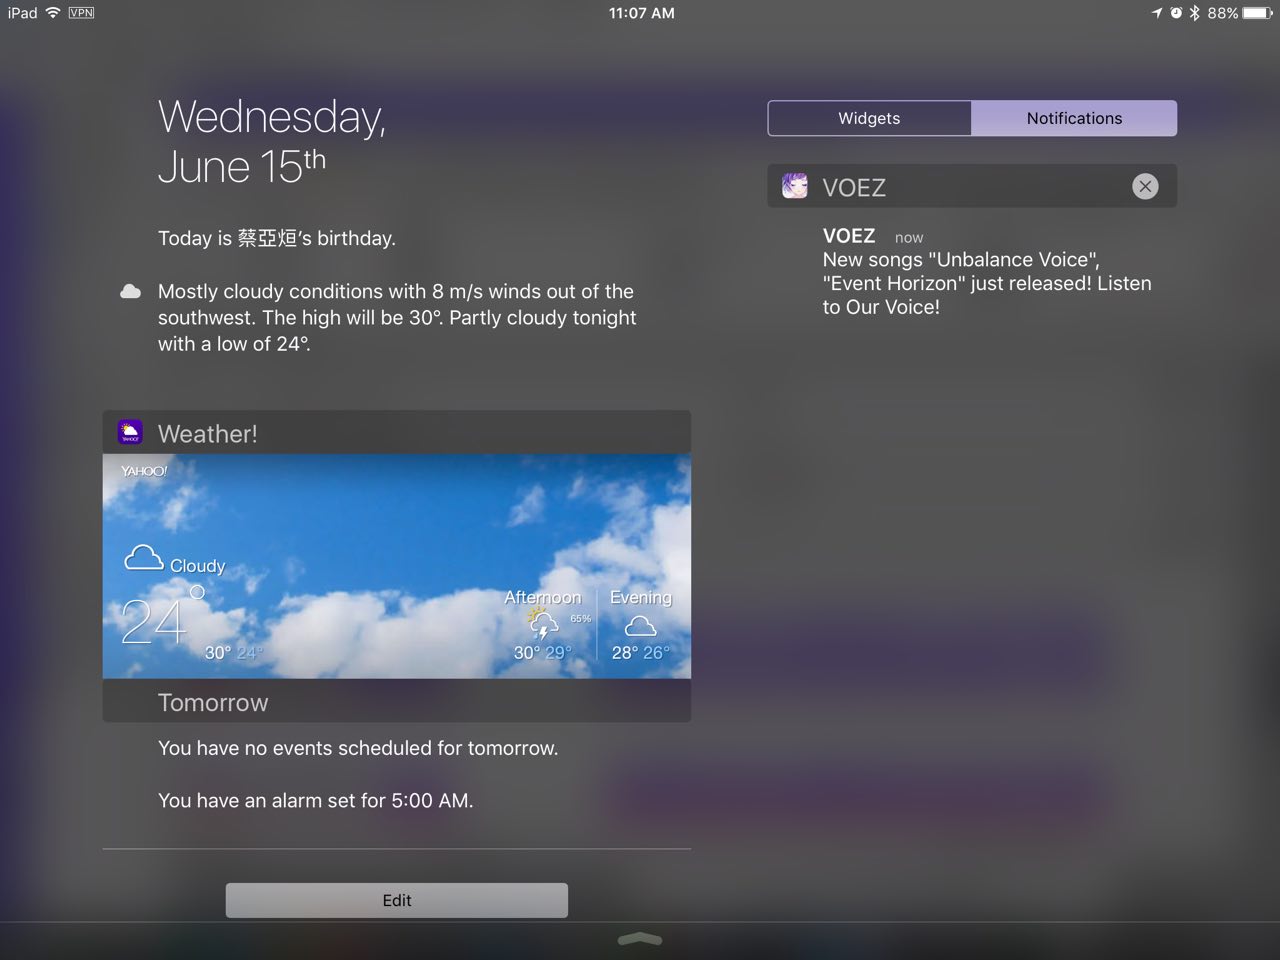
Task: Tap the Cloudy condition cloud icon
Action: tap(143, 558)
